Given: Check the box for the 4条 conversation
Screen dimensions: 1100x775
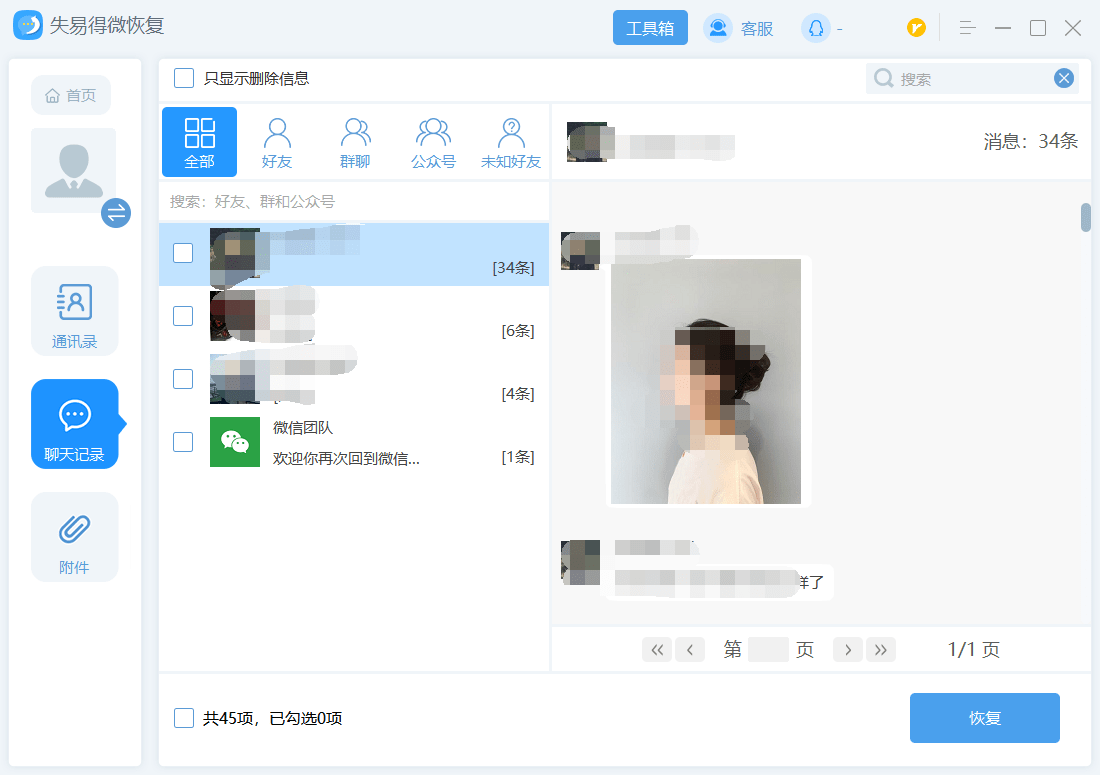Looking at the screenshot, I should 183,379.
